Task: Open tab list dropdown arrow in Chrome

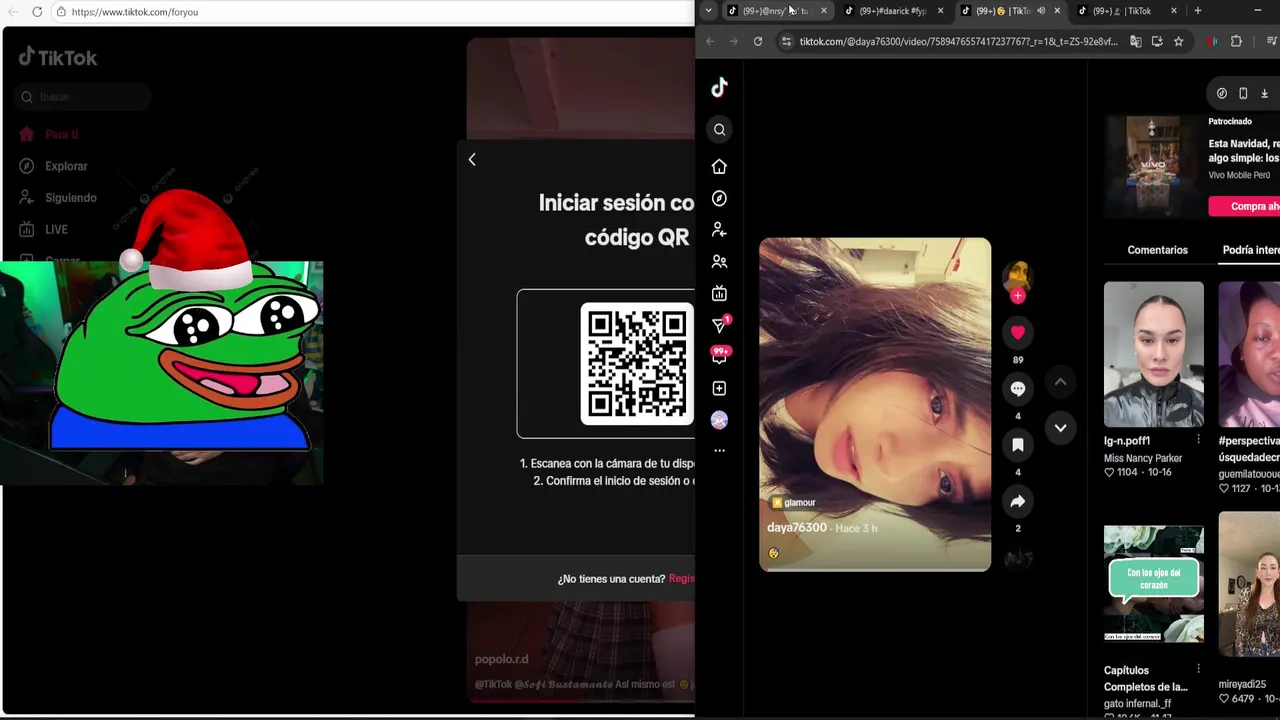Action: pos(708,11)
